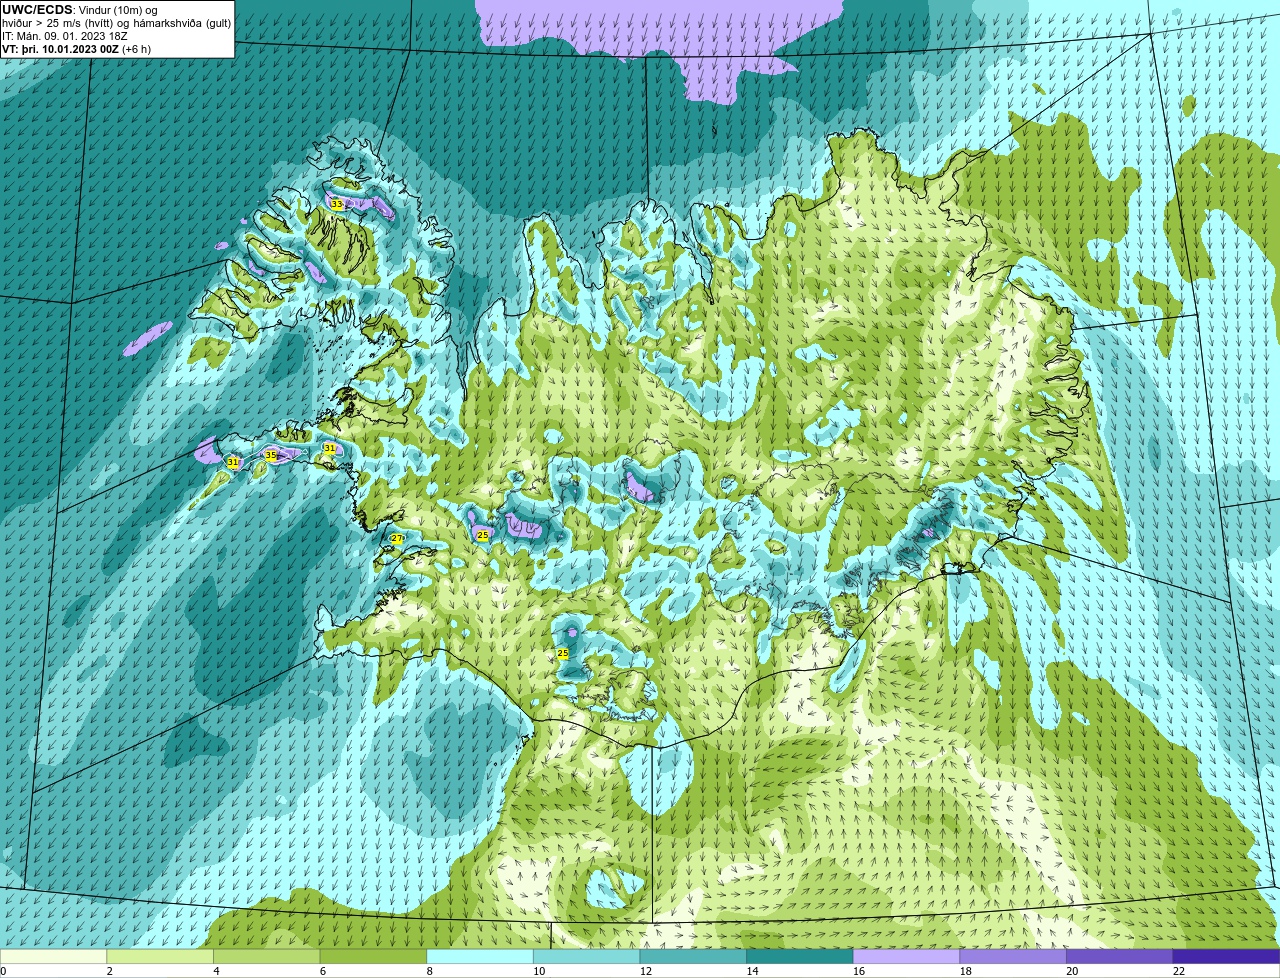Click the legend scale value "10"
The width and height of the screenshot is (1280, 978).
tap(539, 971)
